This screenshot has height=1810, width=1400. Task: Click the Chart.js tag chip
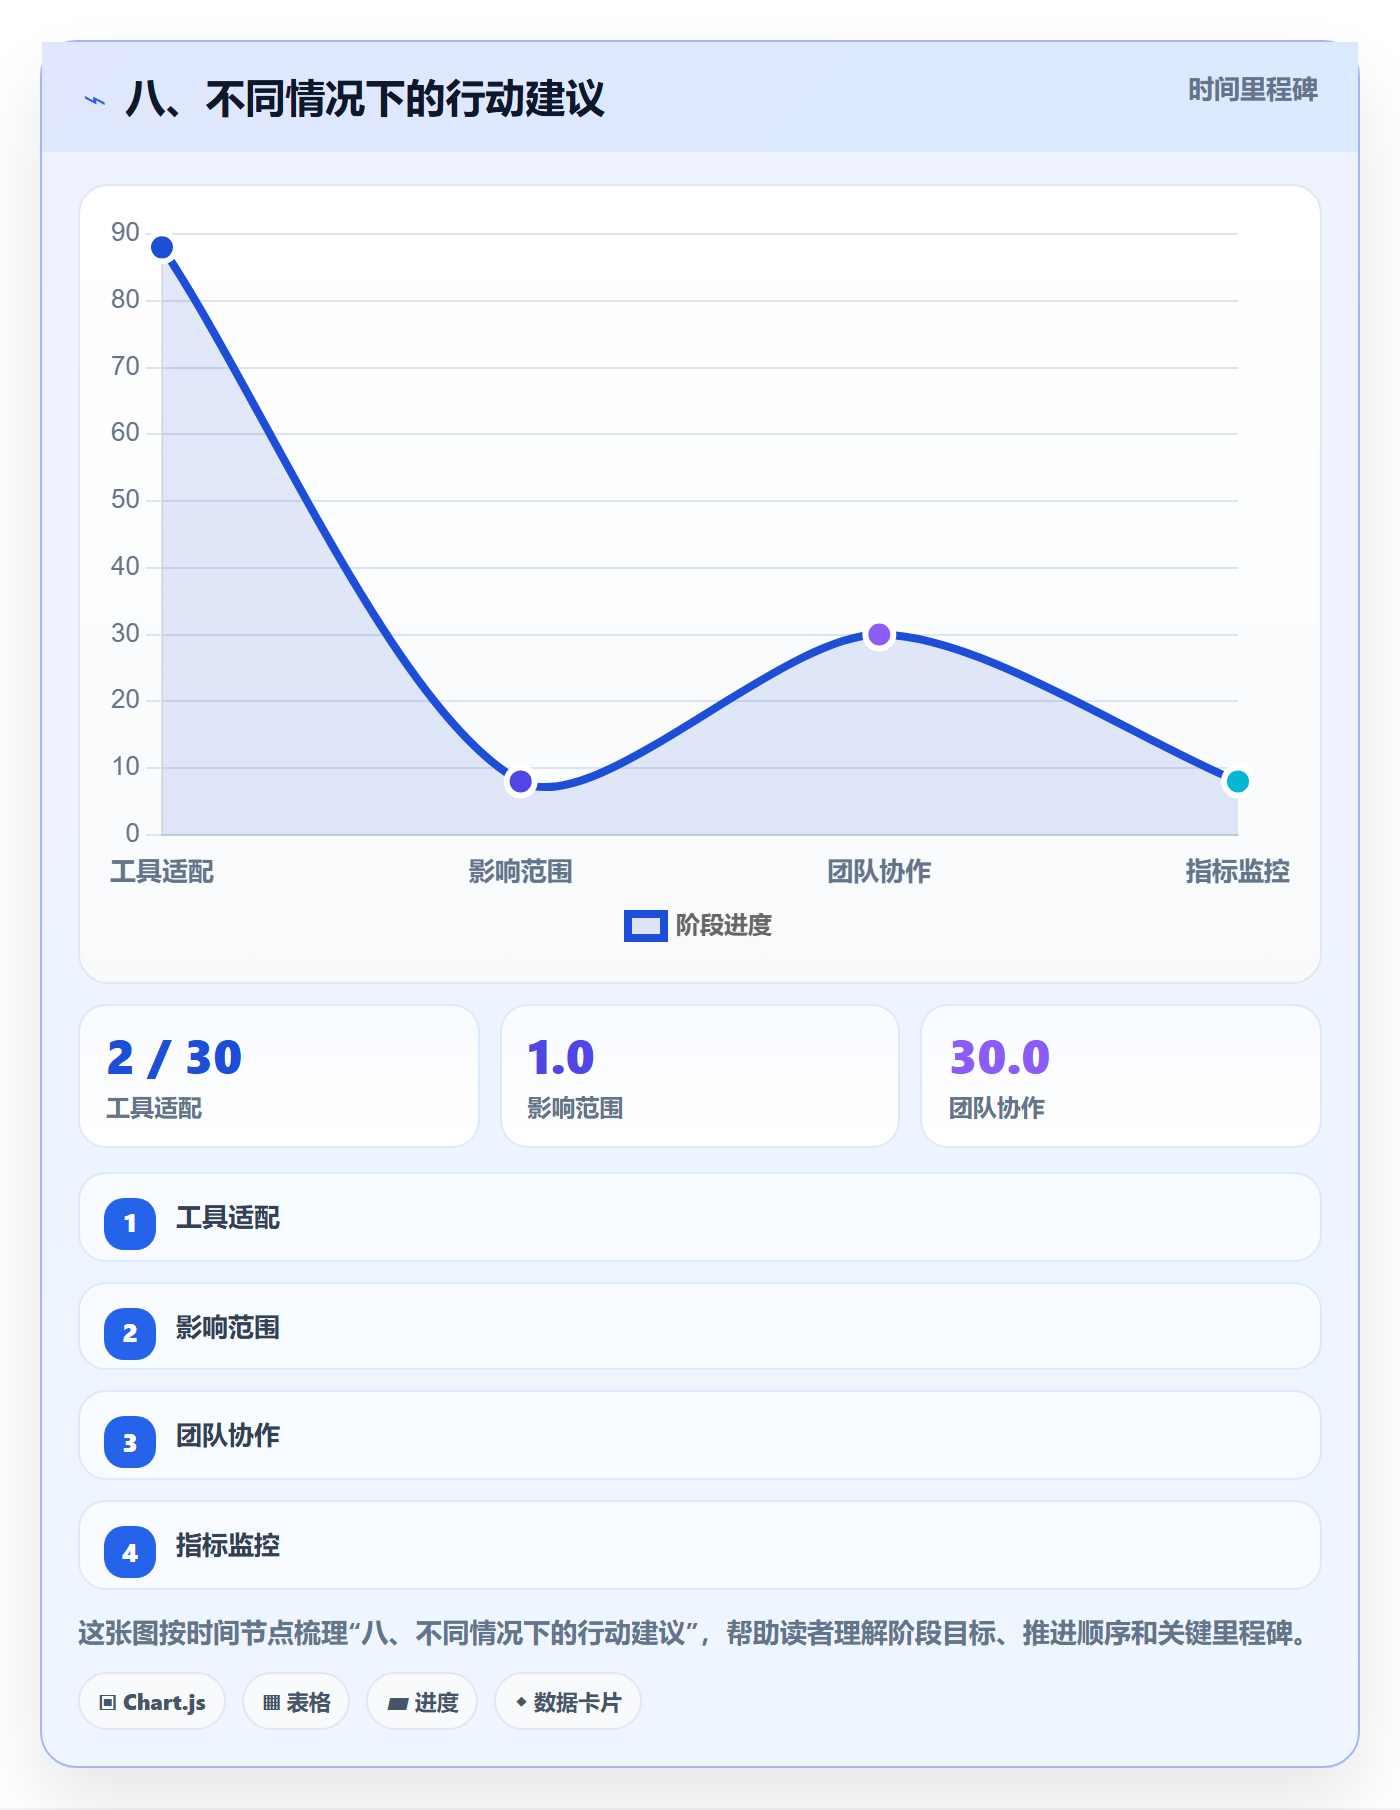tap(152, 1701)
